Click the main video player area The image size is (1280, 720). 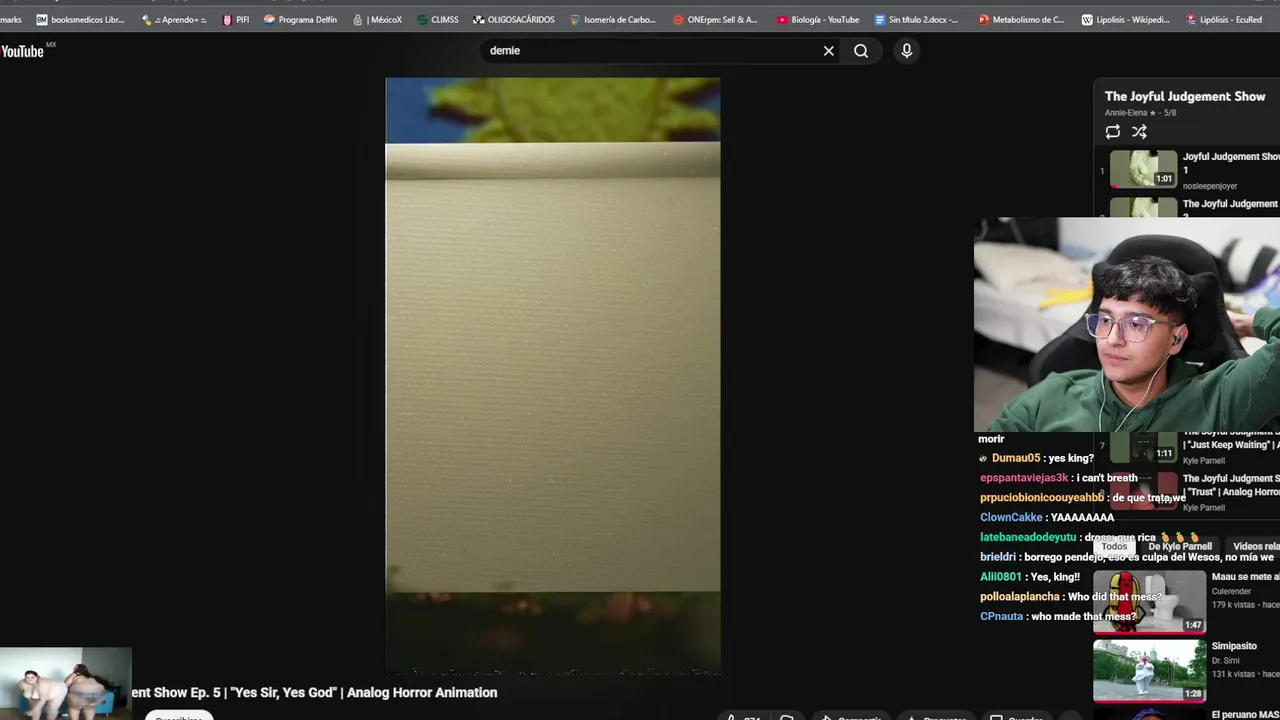553,376
